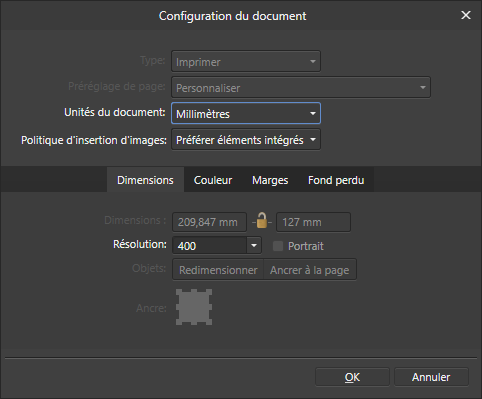
Task: Select the Redimensionner objects option
Action: point(218,270)
